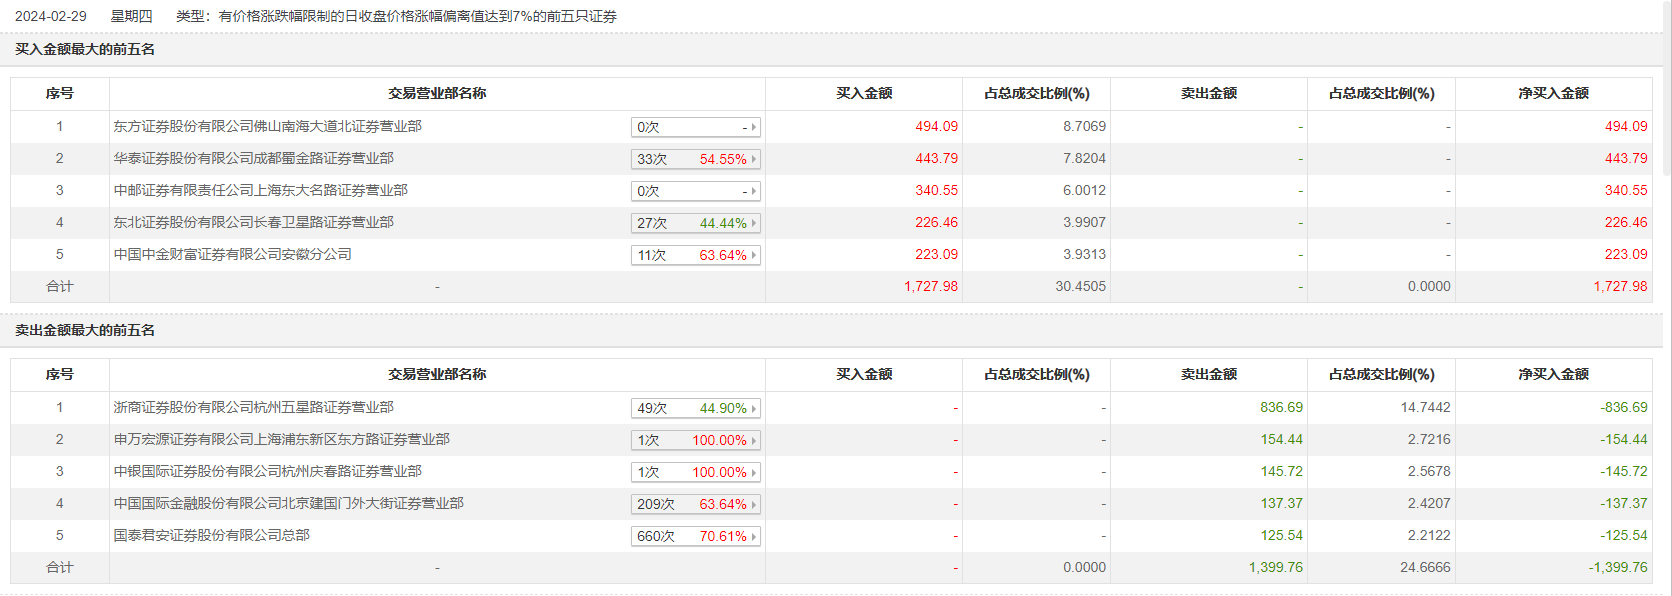Open 国泰君安证券股份有限公司总部 link
Image resolution: width=1672 pixels, height=596 pixels.
point(211,535)
